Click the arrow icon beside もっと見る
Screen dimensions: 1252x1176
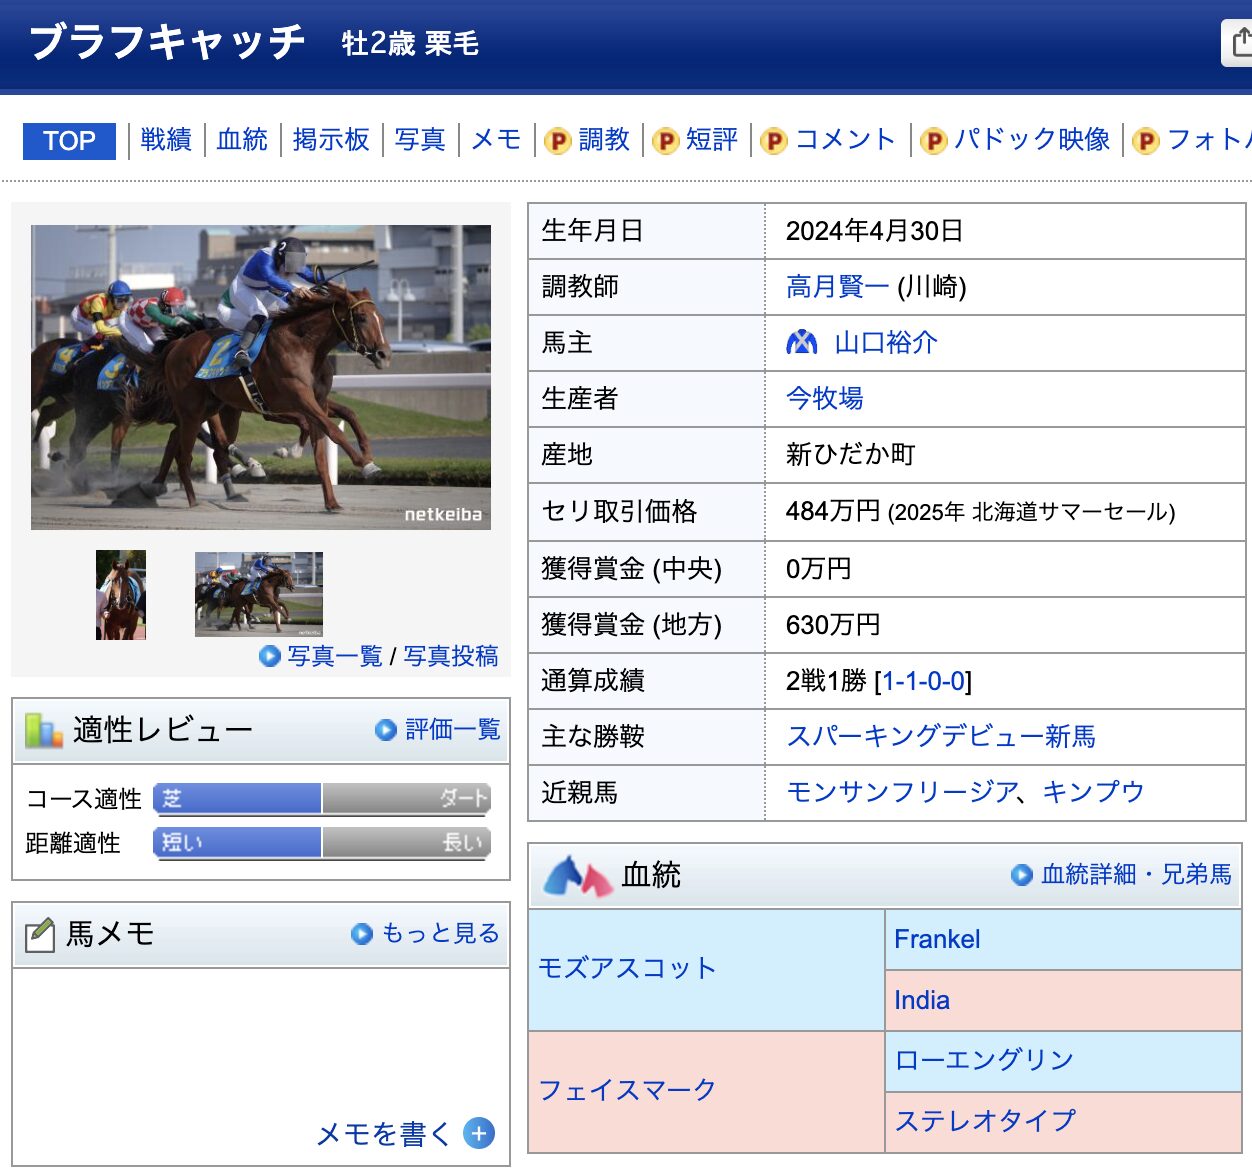[x=362, y=934]
